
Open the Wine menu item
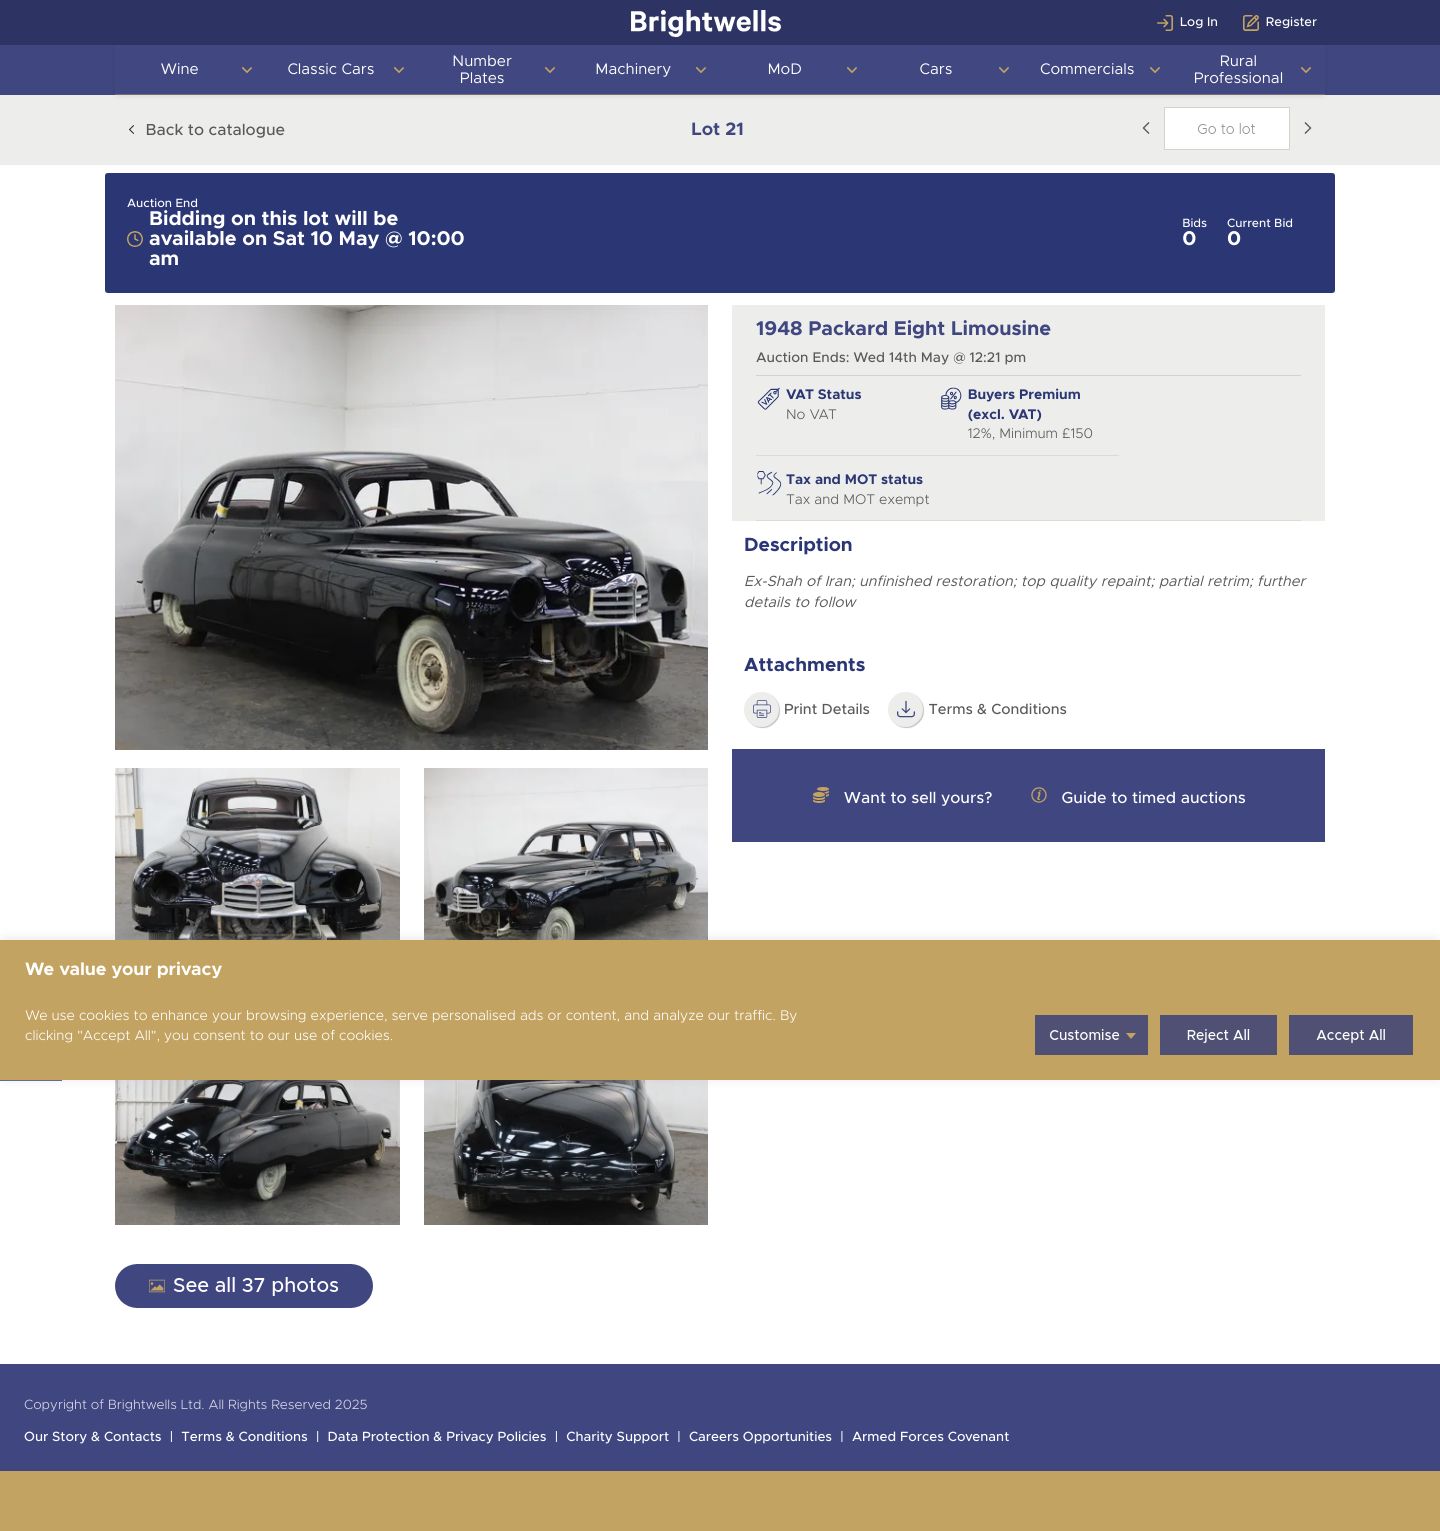(180, 69)
